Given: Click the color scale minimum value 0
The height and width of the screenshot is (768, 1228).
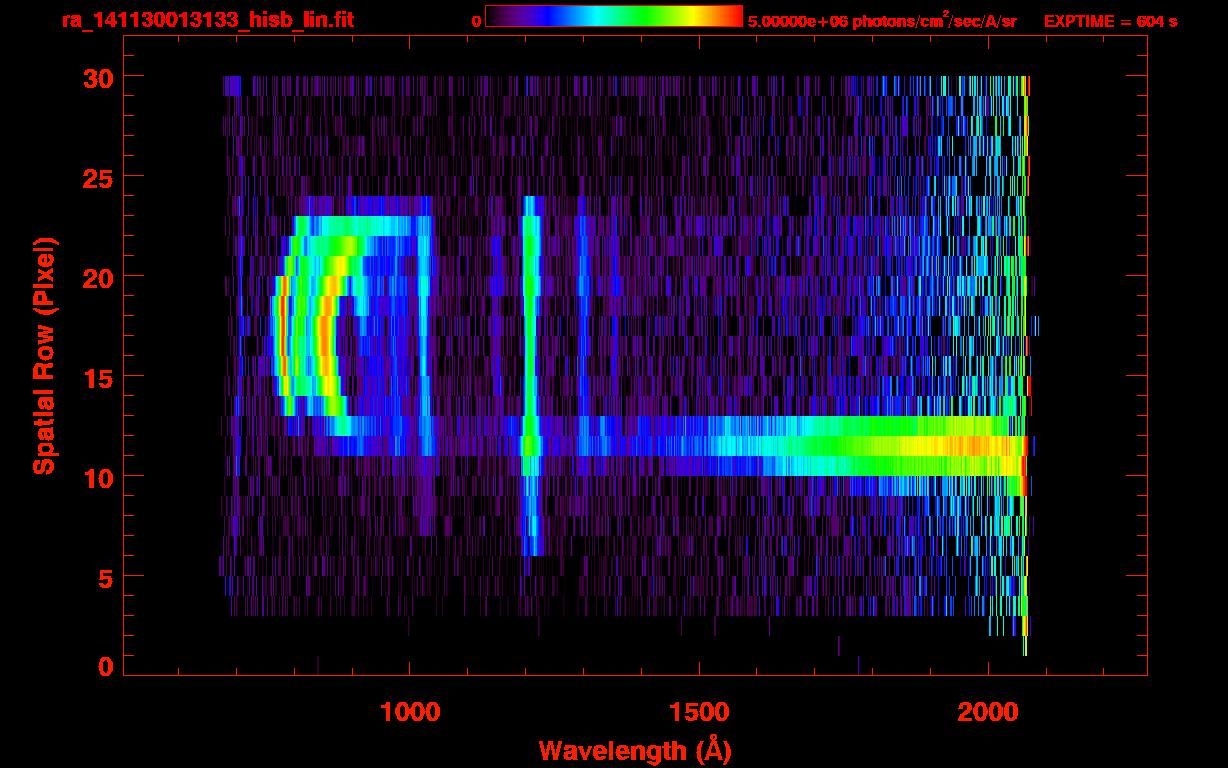Looking at the screenshot, I should tap(476, 21).
